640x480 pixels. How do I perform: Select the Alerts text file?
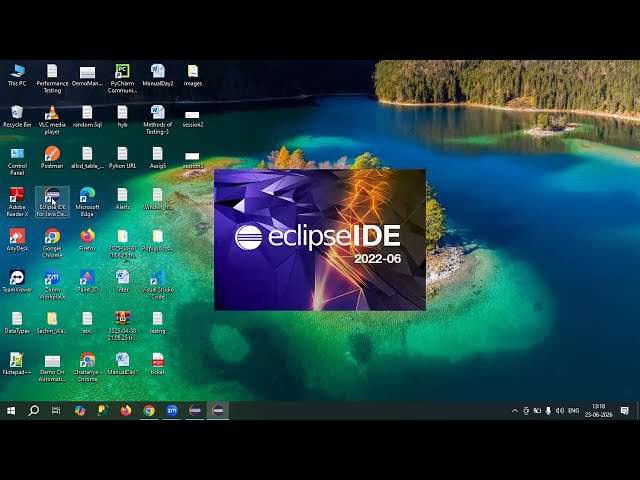pos(122,199)
